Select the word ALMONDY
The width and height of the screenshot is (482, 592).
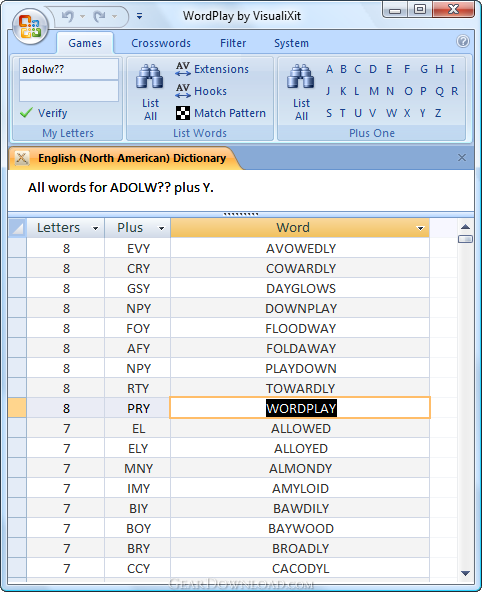click(301, 469)
